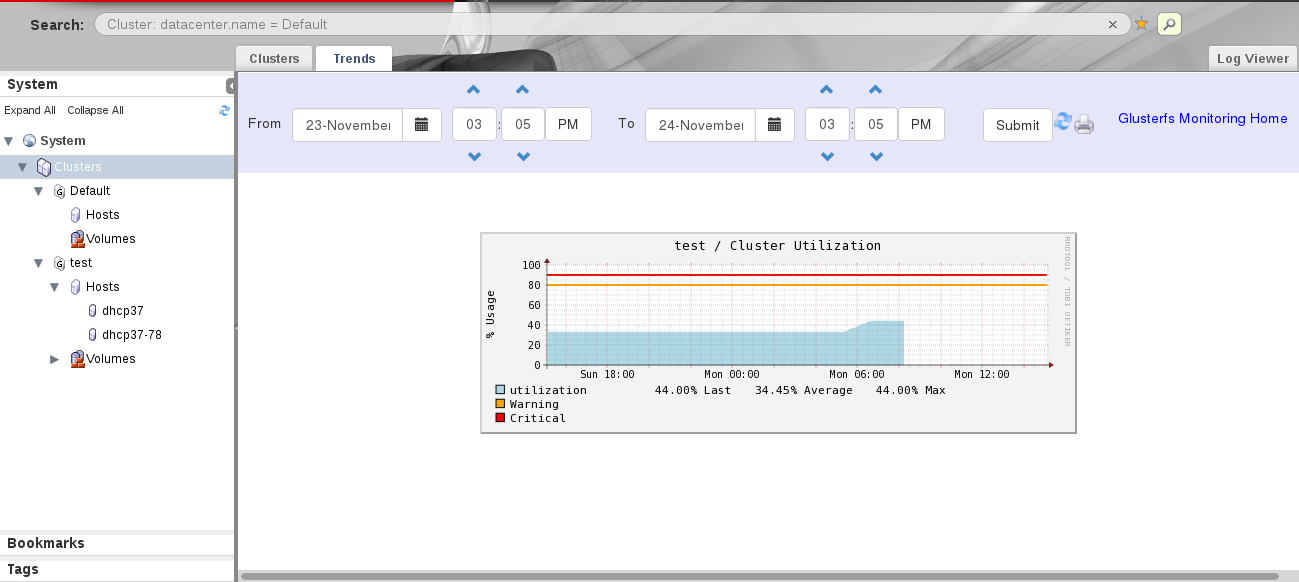Toggle From time PM button

click(568, 125)
